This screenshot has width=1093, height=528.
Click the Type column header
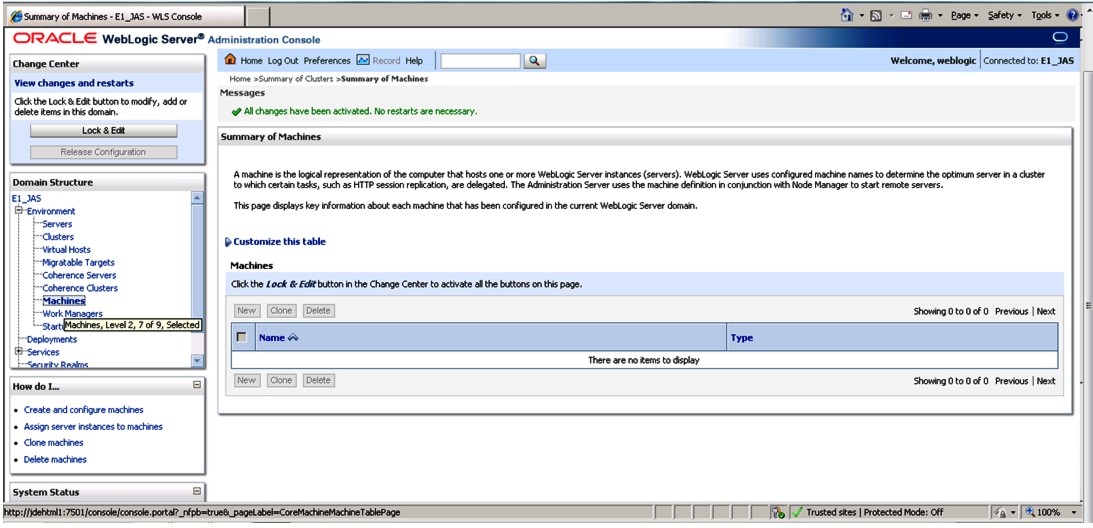pyautogui.click(x=742, y=338)
